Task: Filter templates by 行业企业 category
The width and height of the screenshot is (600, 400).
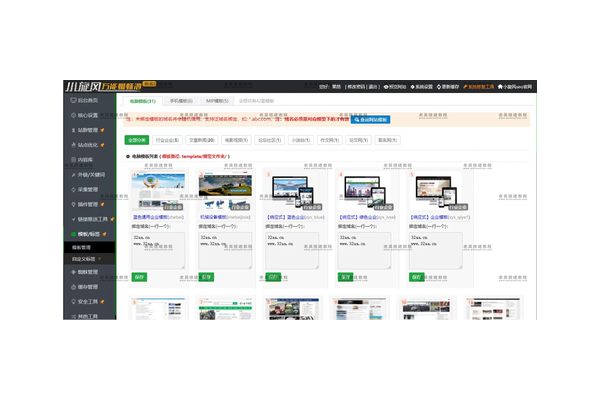Action: coord(168,140)
